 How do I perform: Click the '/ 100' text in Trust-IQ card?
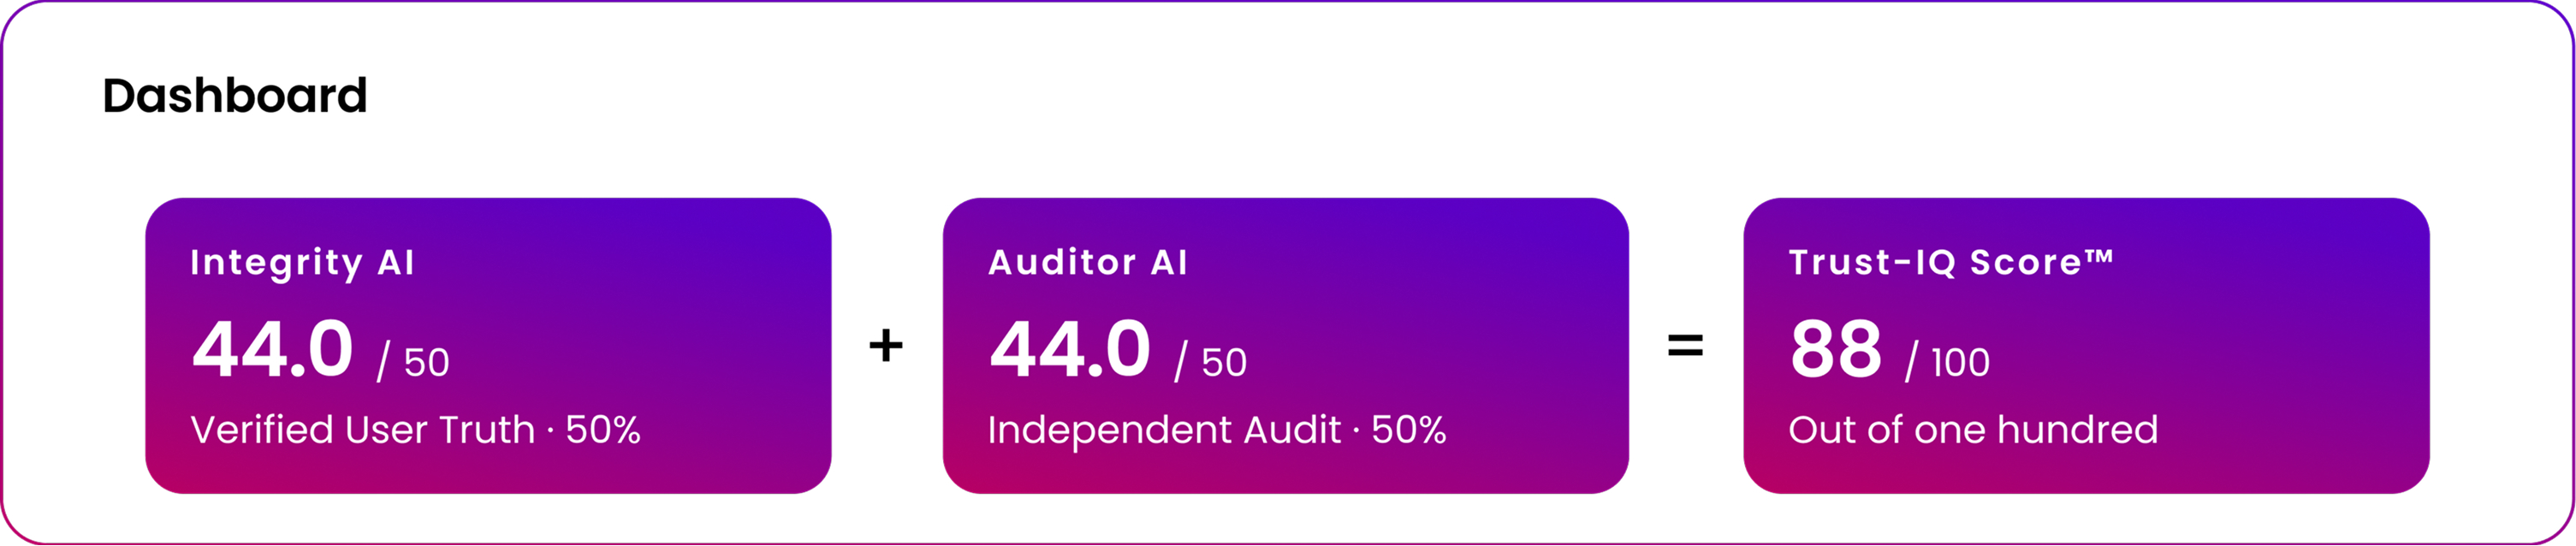click(x=1948, y=362)
